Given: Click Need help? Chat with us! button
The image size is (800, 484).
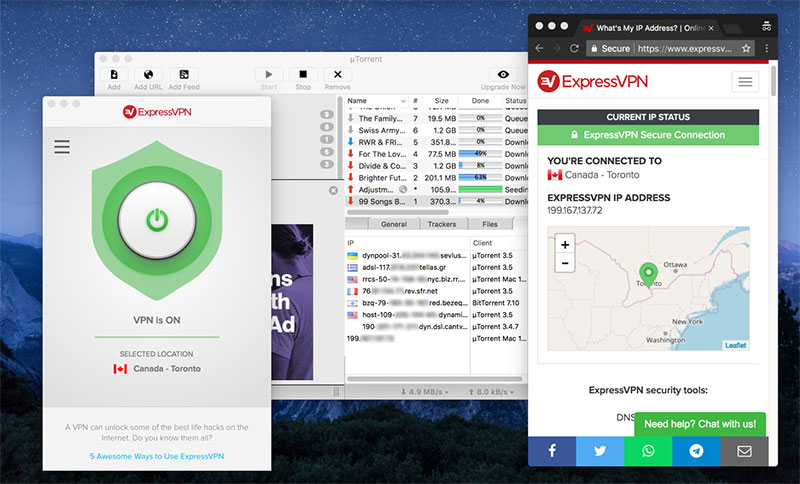Looking at the screenshot, I should pos(700,424).
